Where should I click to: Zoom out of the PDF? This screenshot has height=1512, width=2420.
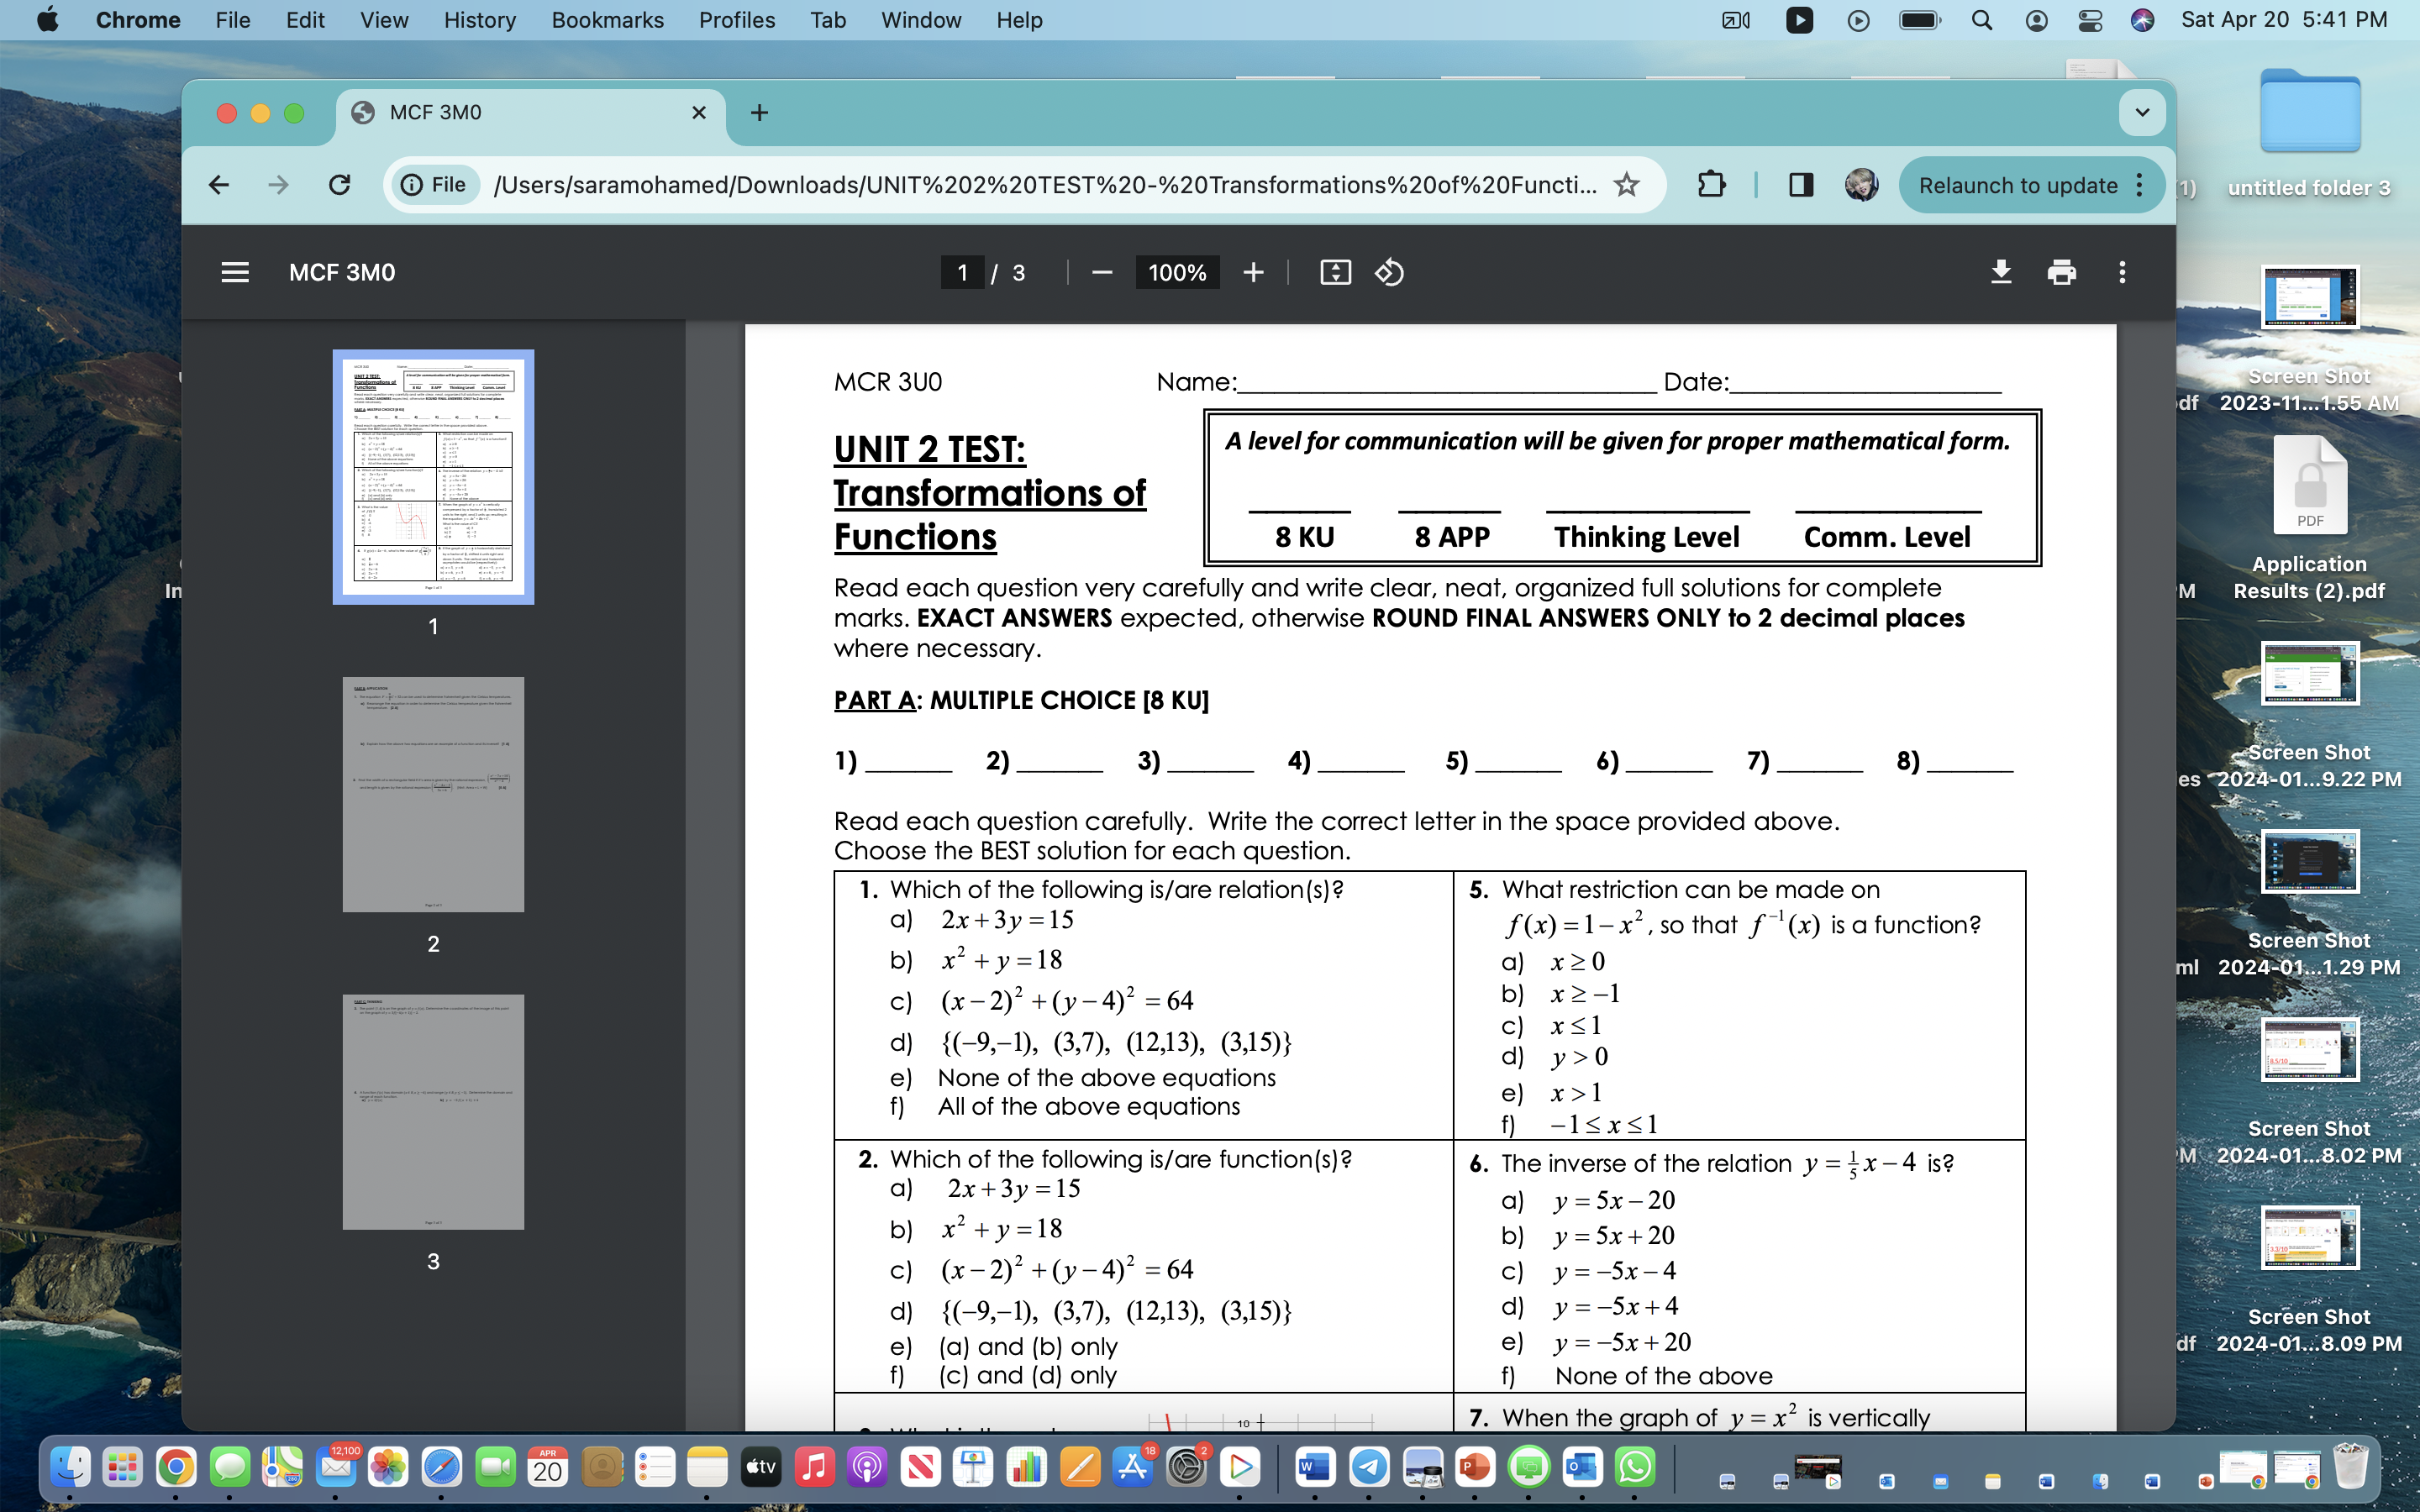tap(1100, 272)
